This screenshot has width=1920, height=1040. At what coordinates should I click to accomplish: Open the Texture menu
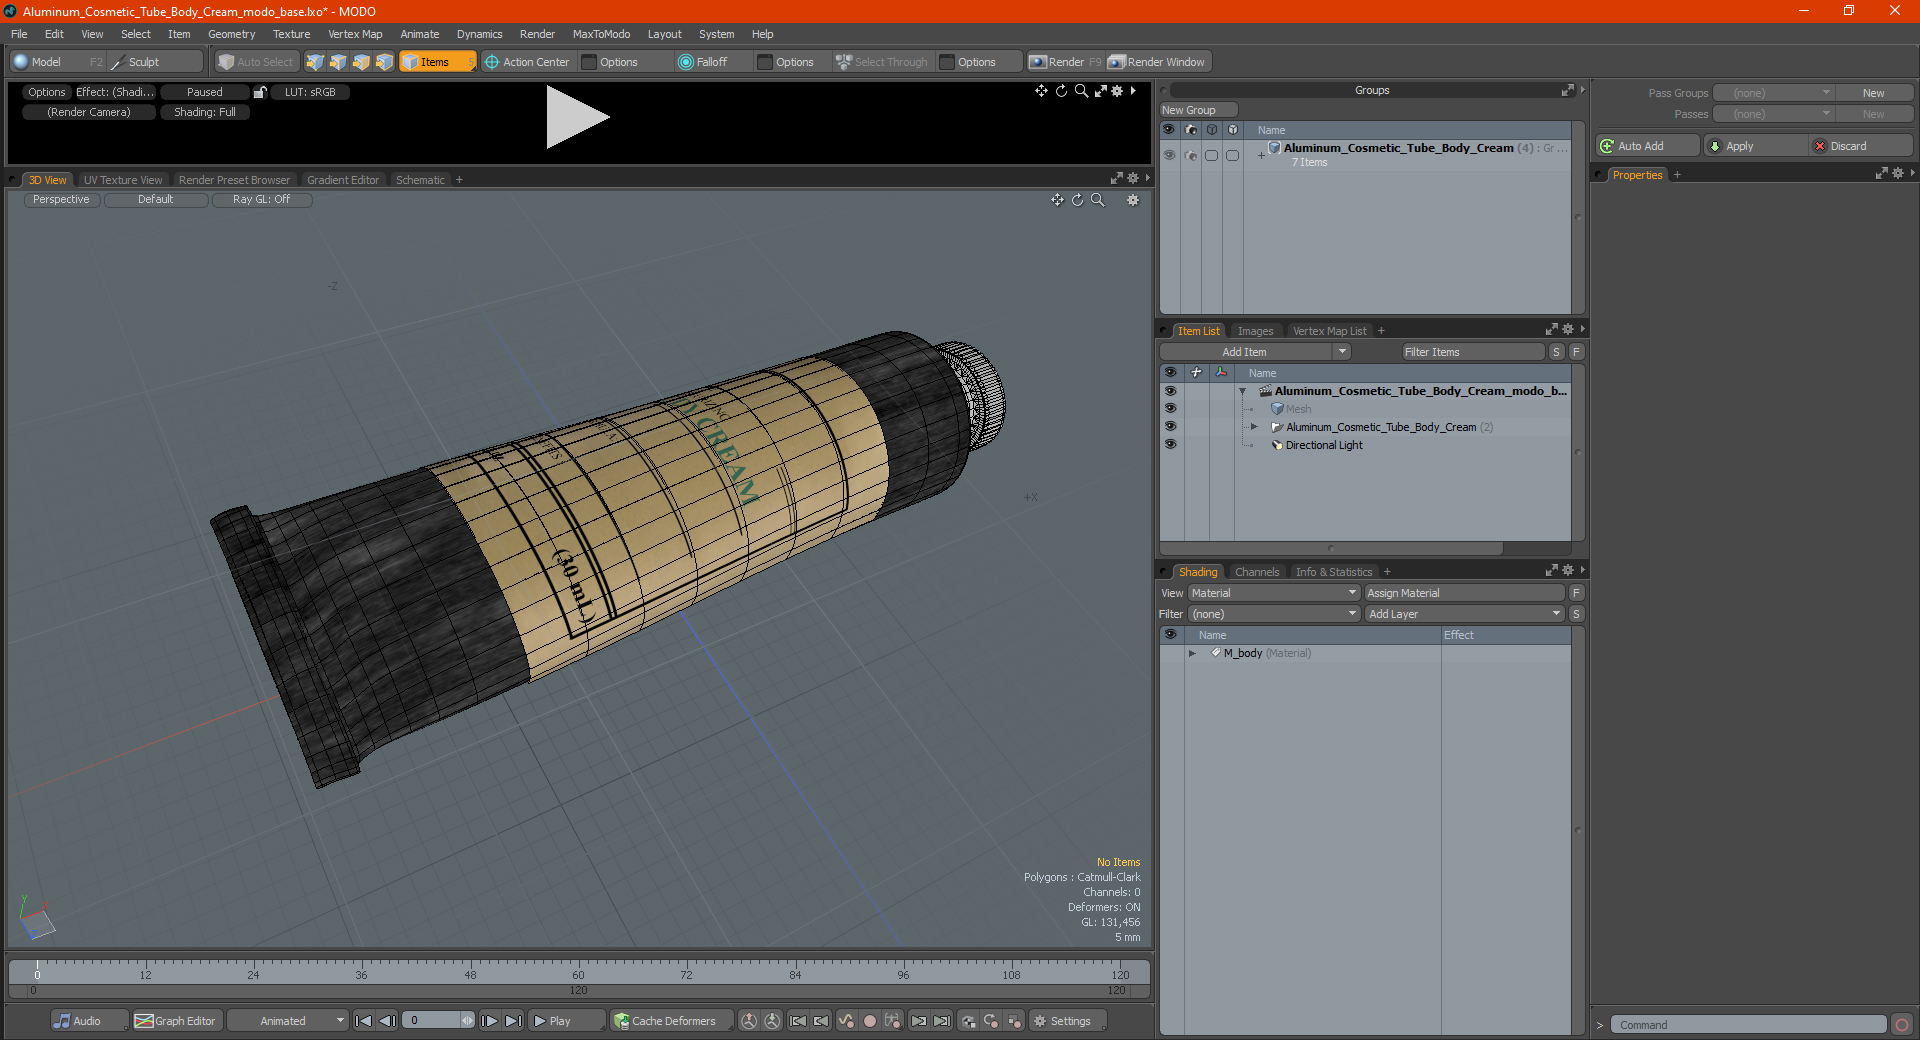291,34
